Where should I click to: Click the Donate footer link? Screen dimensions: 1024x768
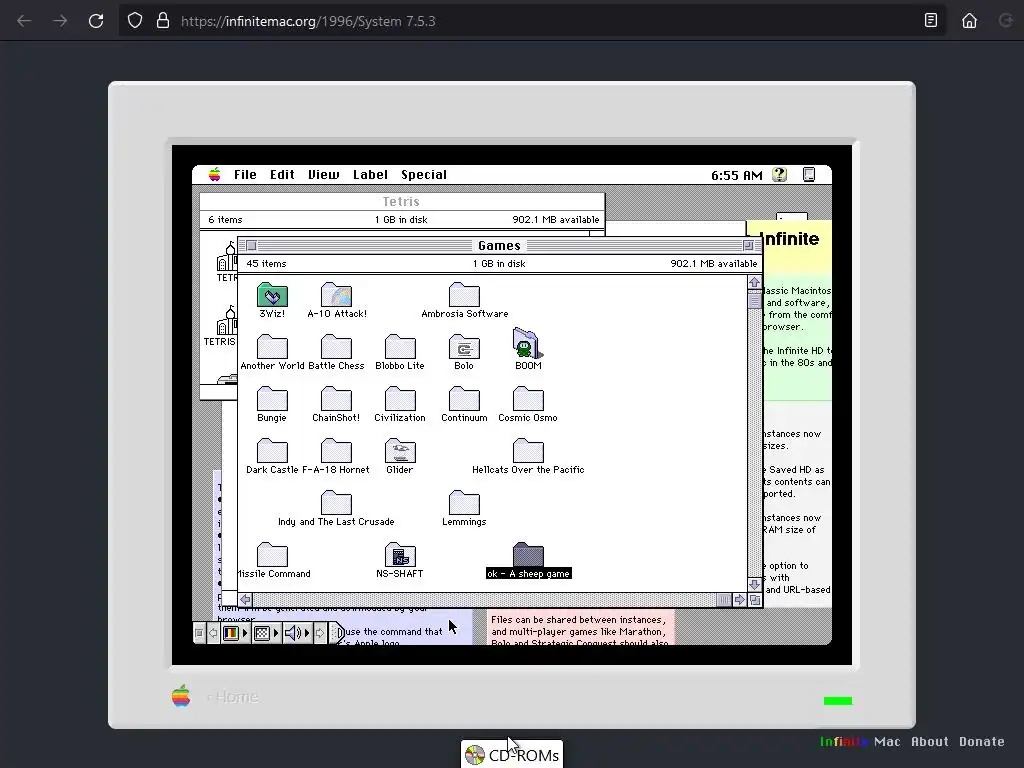(x=982, y=741)
